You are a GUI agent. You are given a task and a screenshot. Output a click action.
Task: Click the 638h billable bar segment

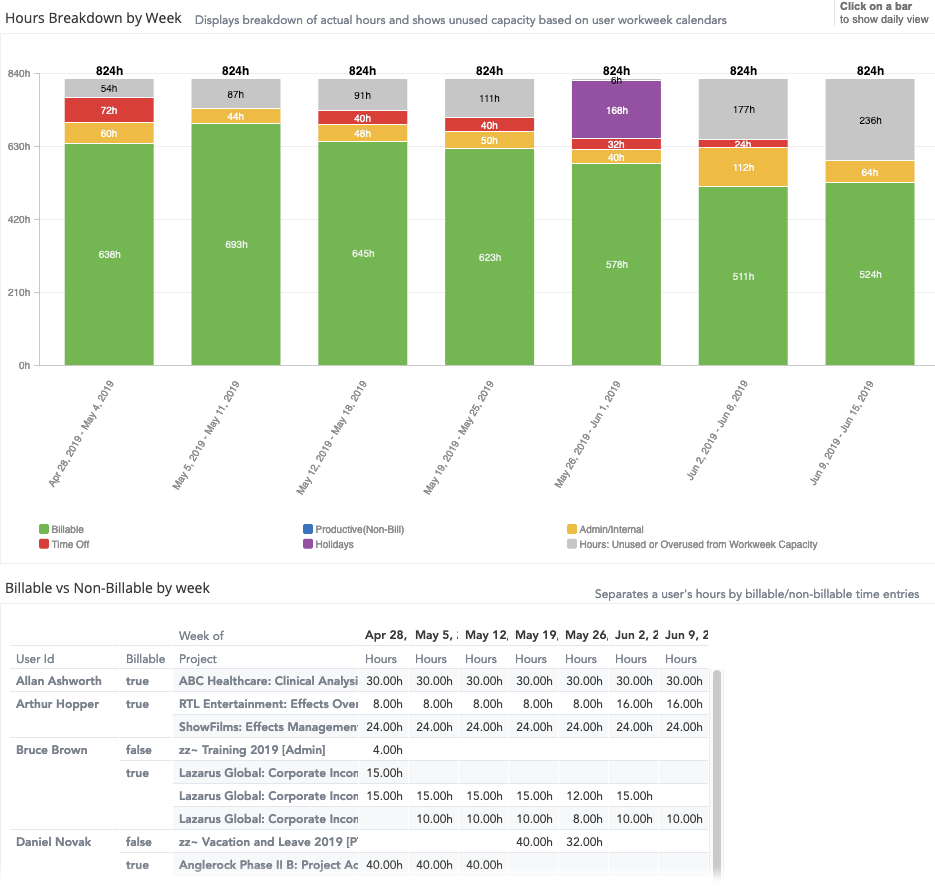(x=109, y=255)
